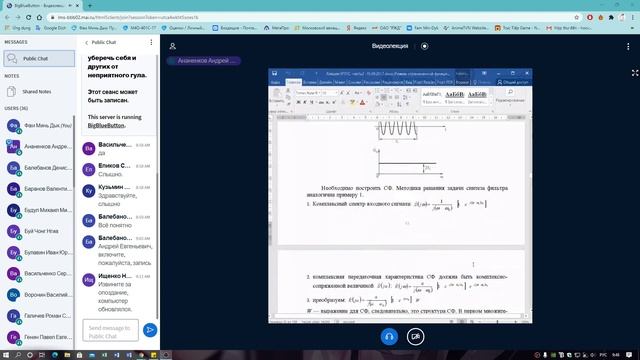Click the Paste icon in Word ribbon
Viewport: 640px width, 360px height.
(x=277, y=94)
